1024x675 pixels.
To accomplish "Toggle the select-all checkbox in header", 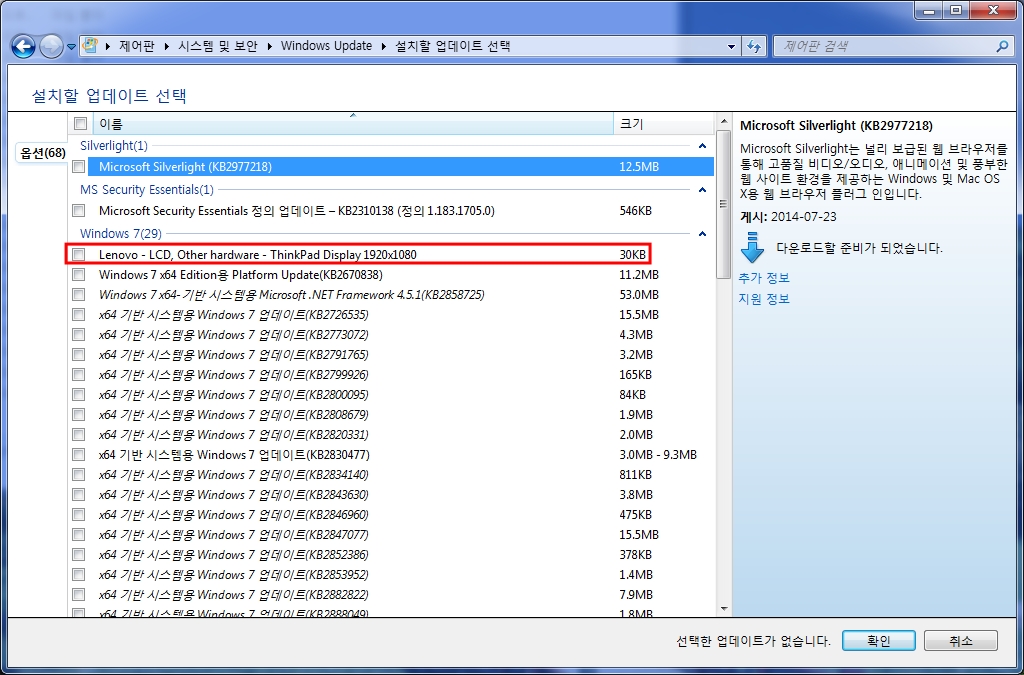I will click(80, 123).
